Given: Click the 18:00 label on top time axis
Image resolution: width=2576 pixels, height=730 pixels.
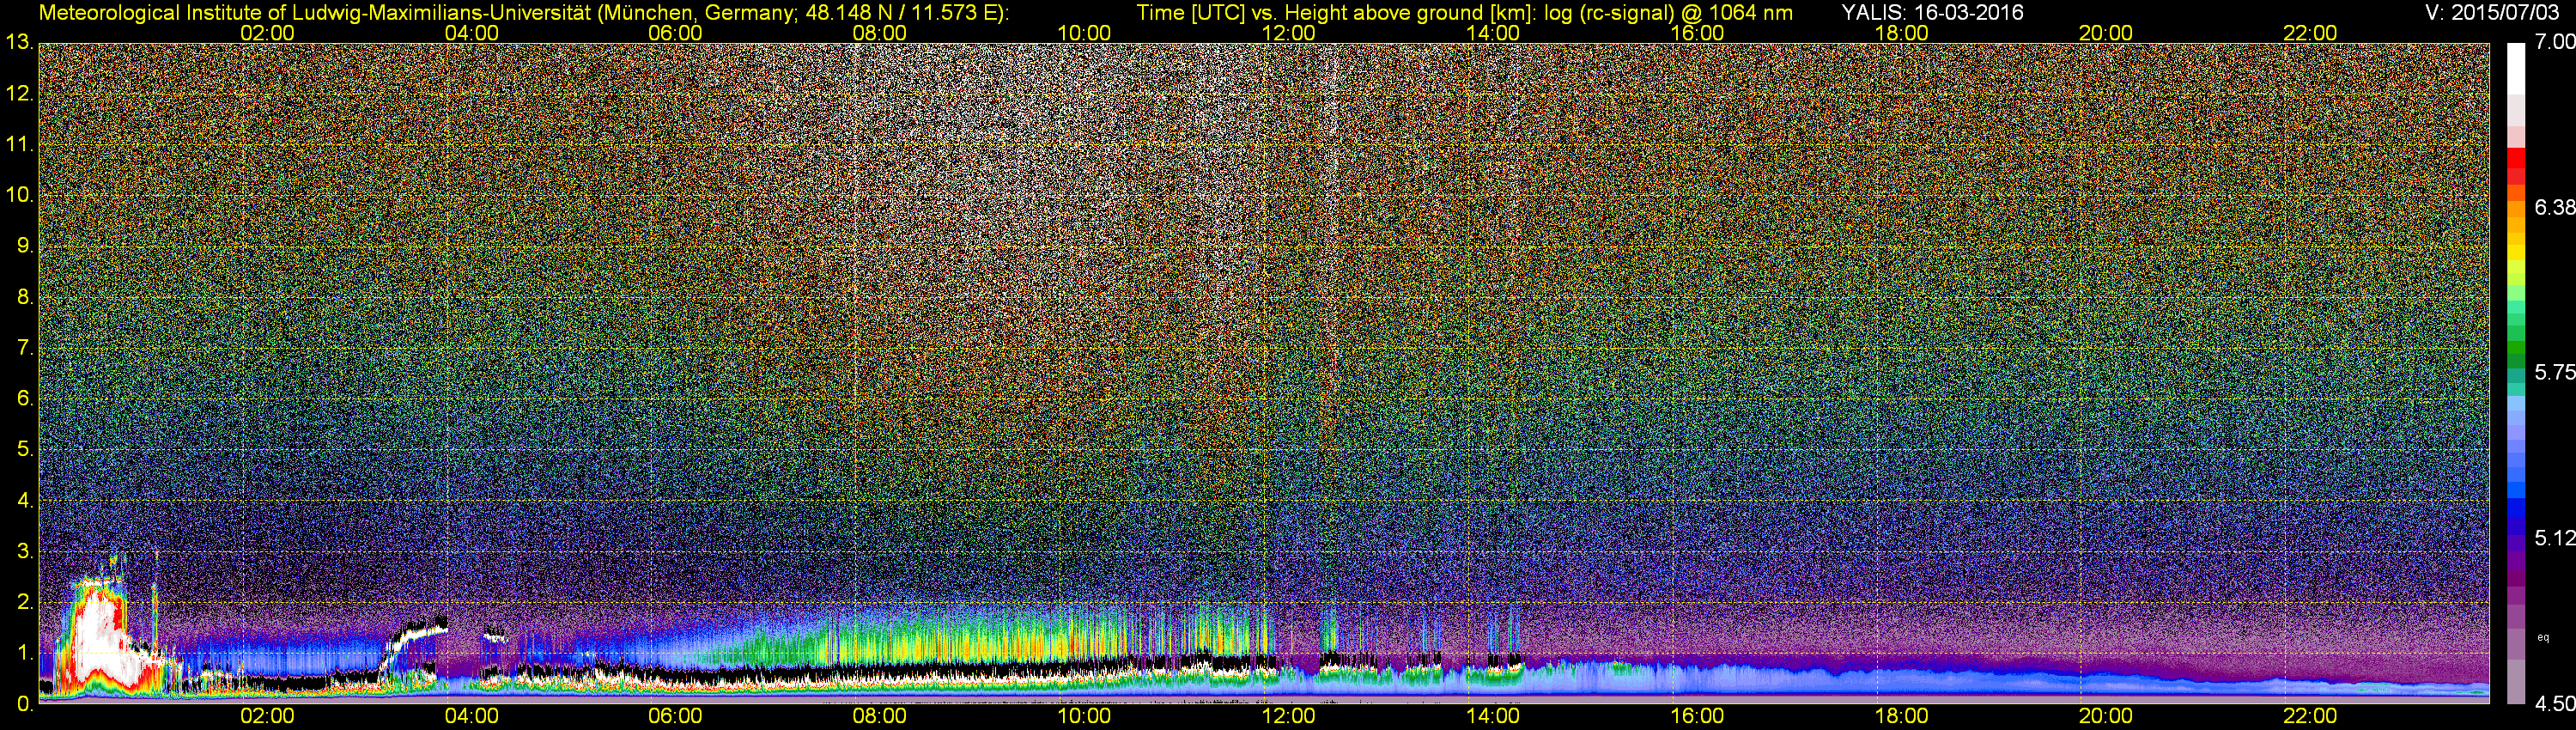Looking at the screenshot, I should click(1901, 32).
